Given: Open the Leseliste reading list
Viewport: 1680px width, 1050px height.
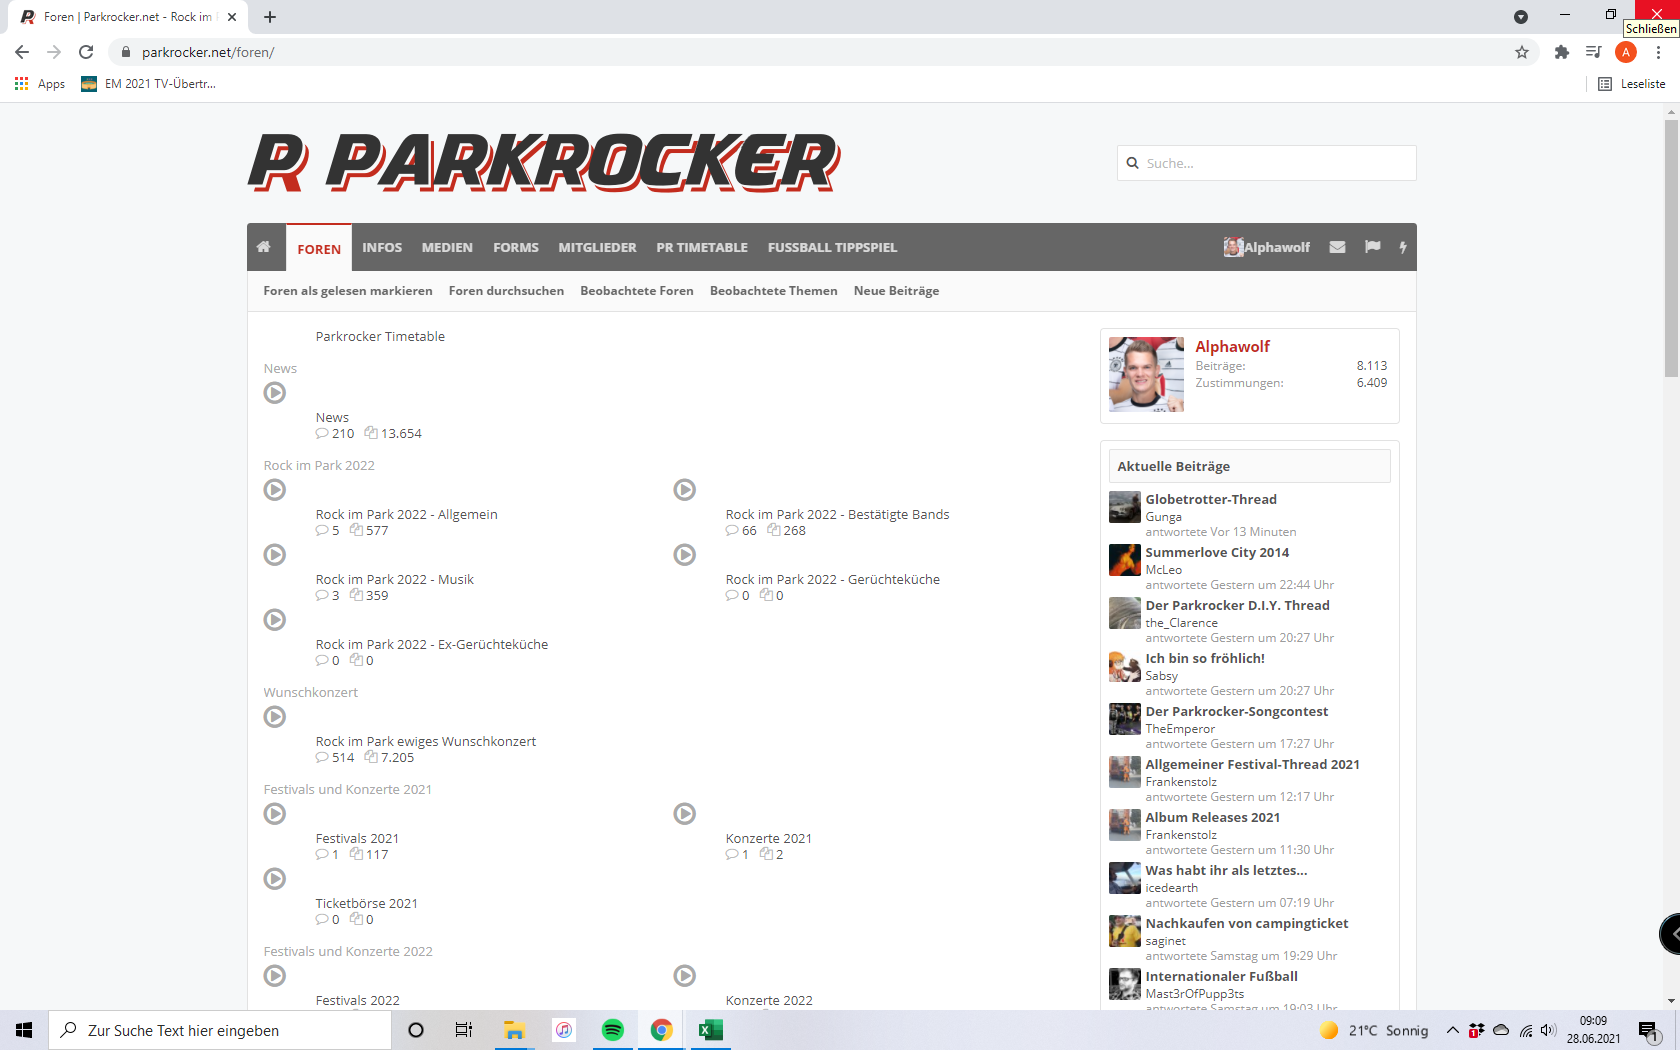Looking at the screenshot, I should 1632,84.
